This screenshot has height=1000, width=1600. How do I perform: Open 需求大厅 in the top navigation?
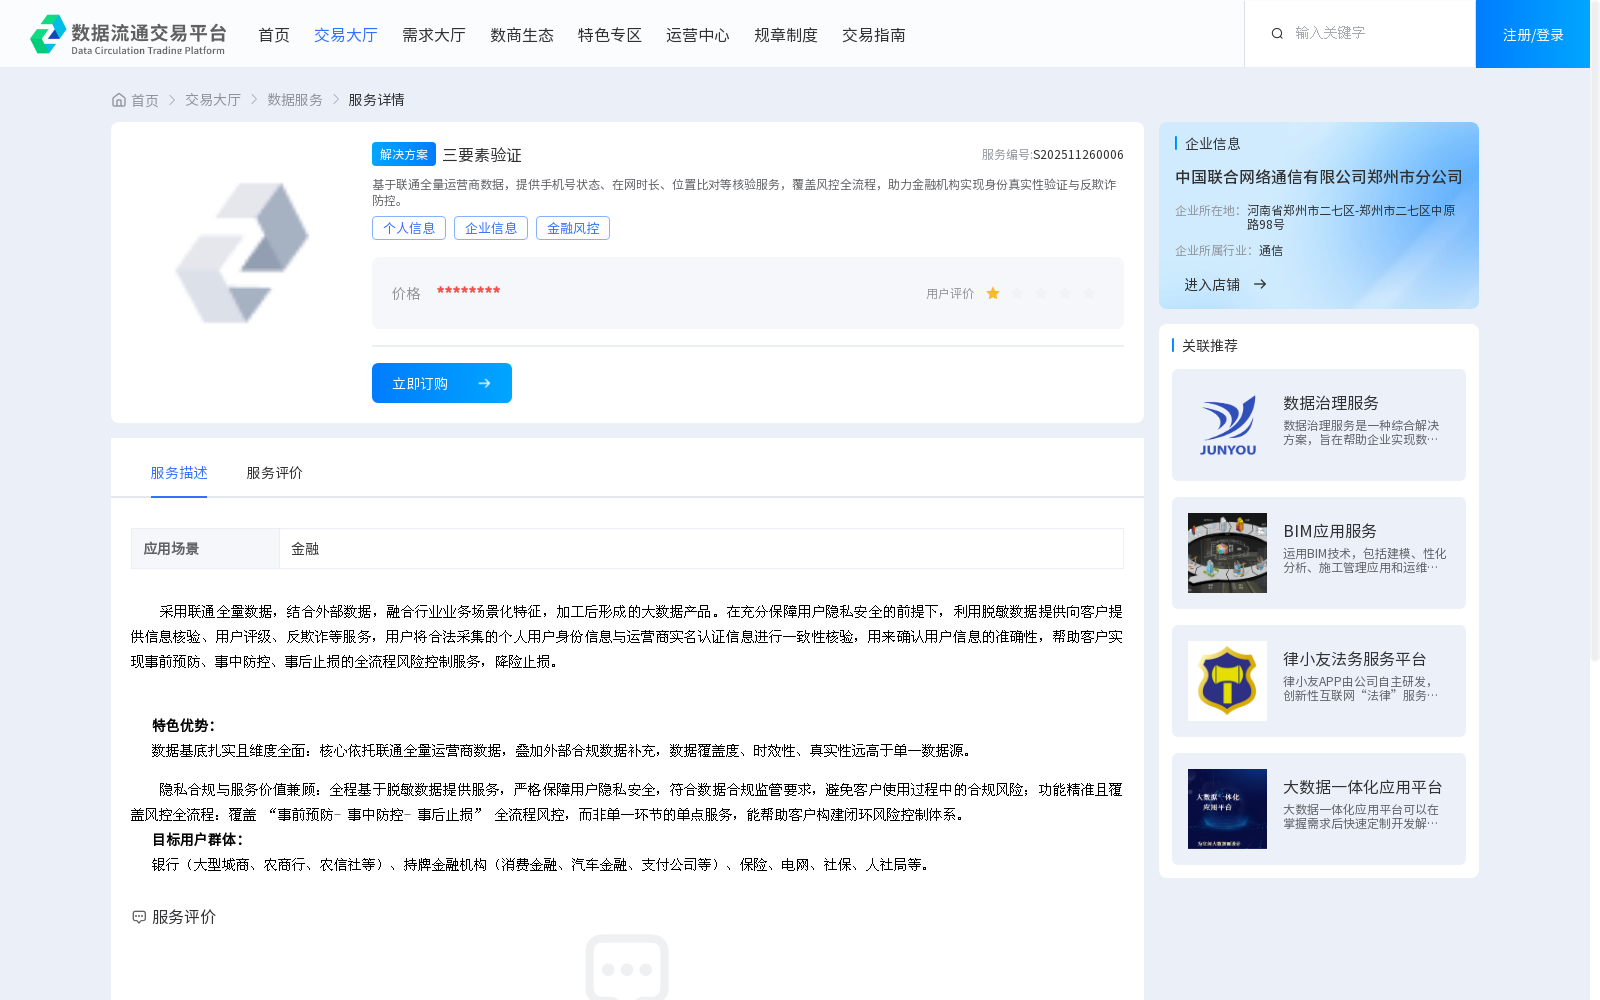point(434,35)
